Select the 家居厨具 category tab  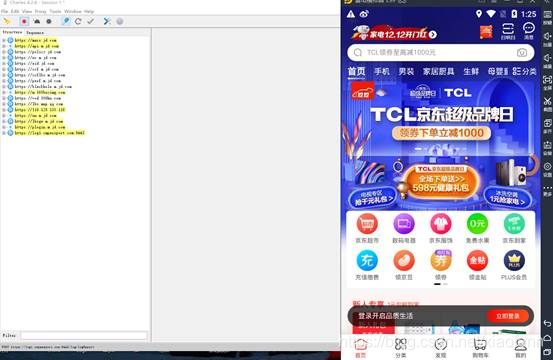pos(438,72)
